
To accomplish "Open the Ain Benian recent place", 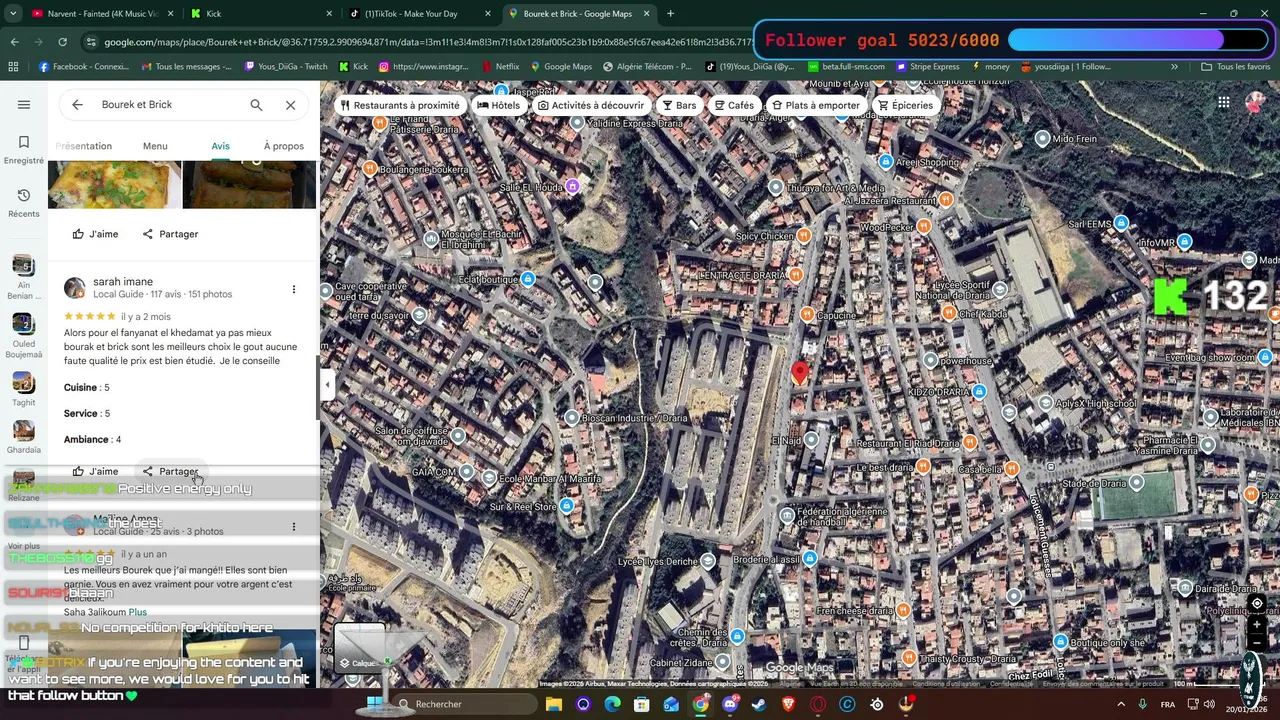I will 23,276.
